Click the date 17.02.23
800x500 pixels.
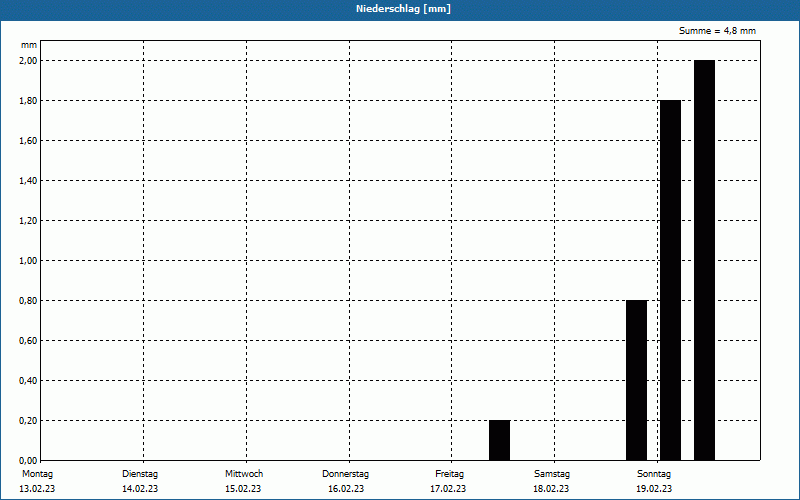pos(448,489)
